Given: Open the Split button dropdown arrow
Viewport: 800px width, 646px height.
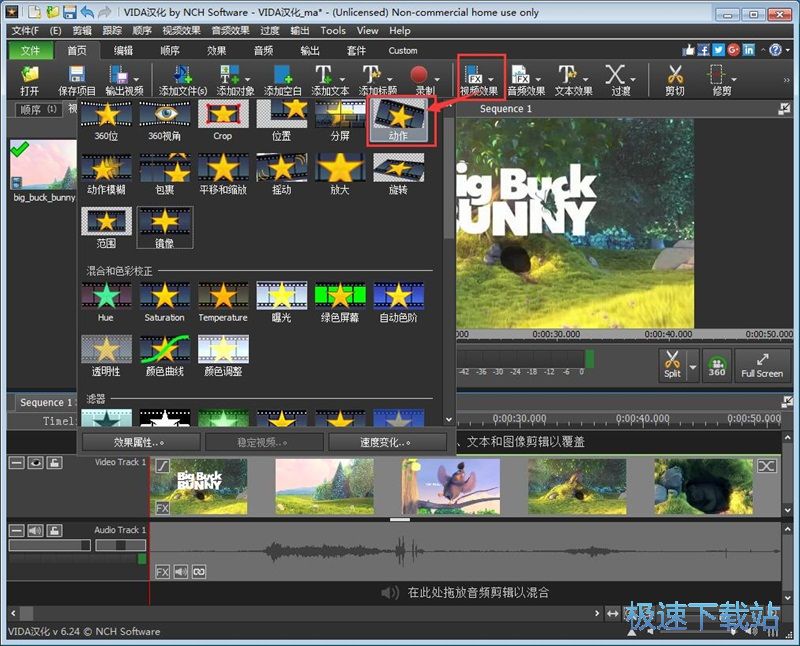Looking at the screenshot, I should [x=693, y=366].
